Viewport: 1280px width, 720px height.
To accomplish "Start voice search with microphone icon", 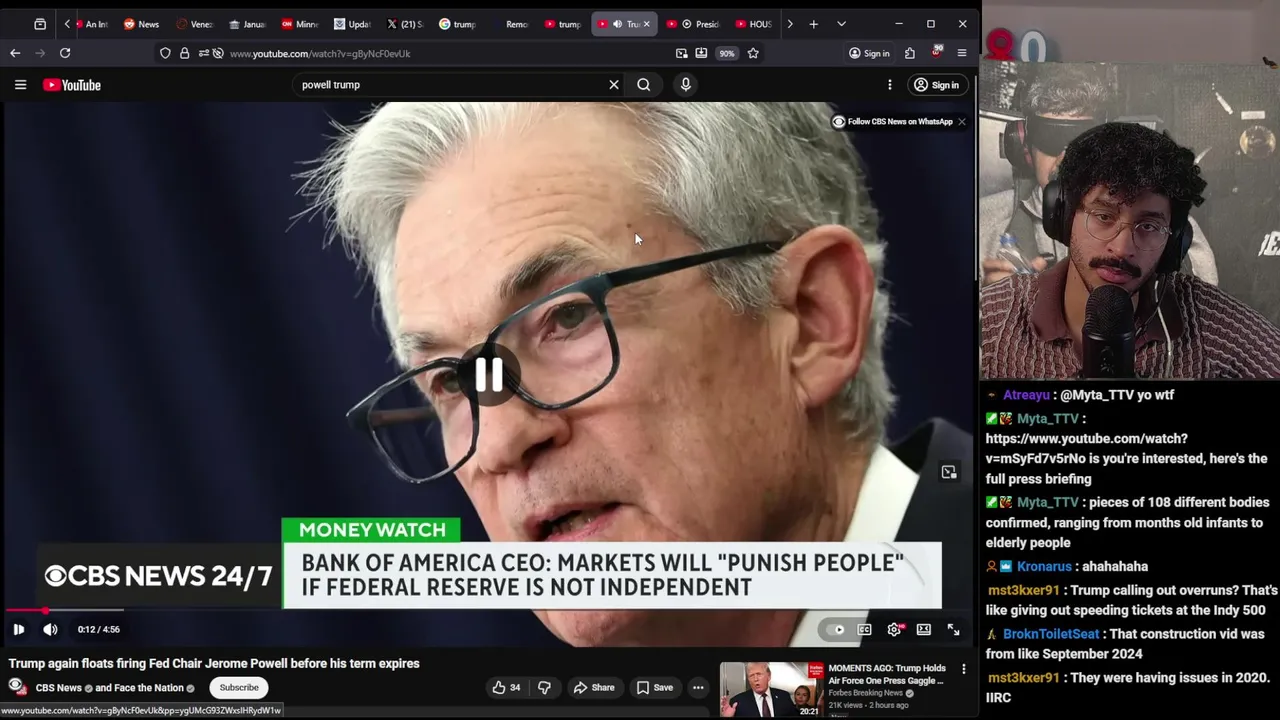I will click(x=686, y=85).
